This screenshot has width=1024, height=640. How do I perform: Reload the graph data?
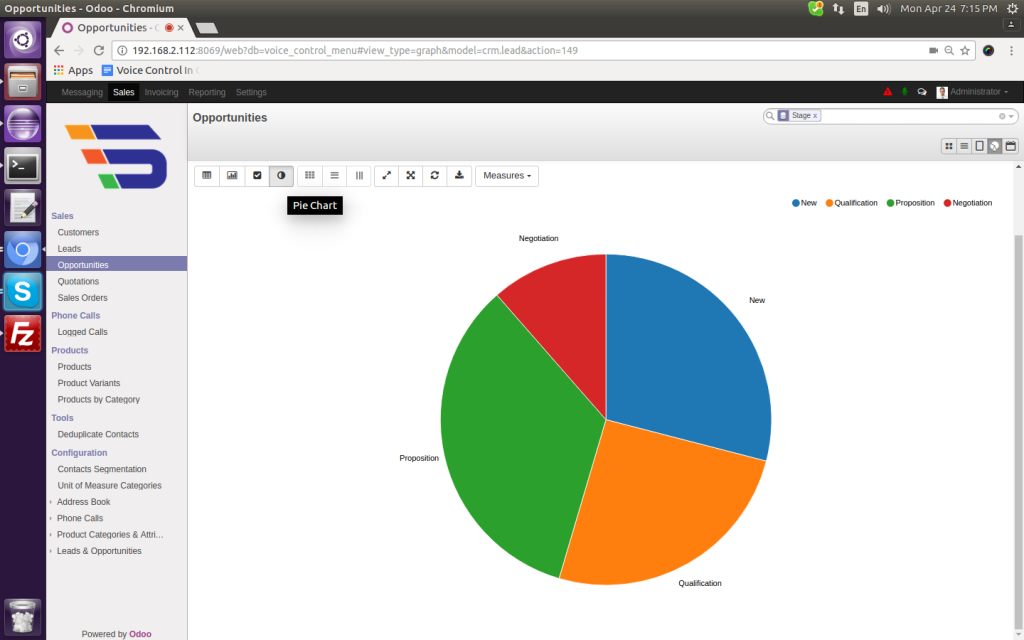tap(435, 175)
